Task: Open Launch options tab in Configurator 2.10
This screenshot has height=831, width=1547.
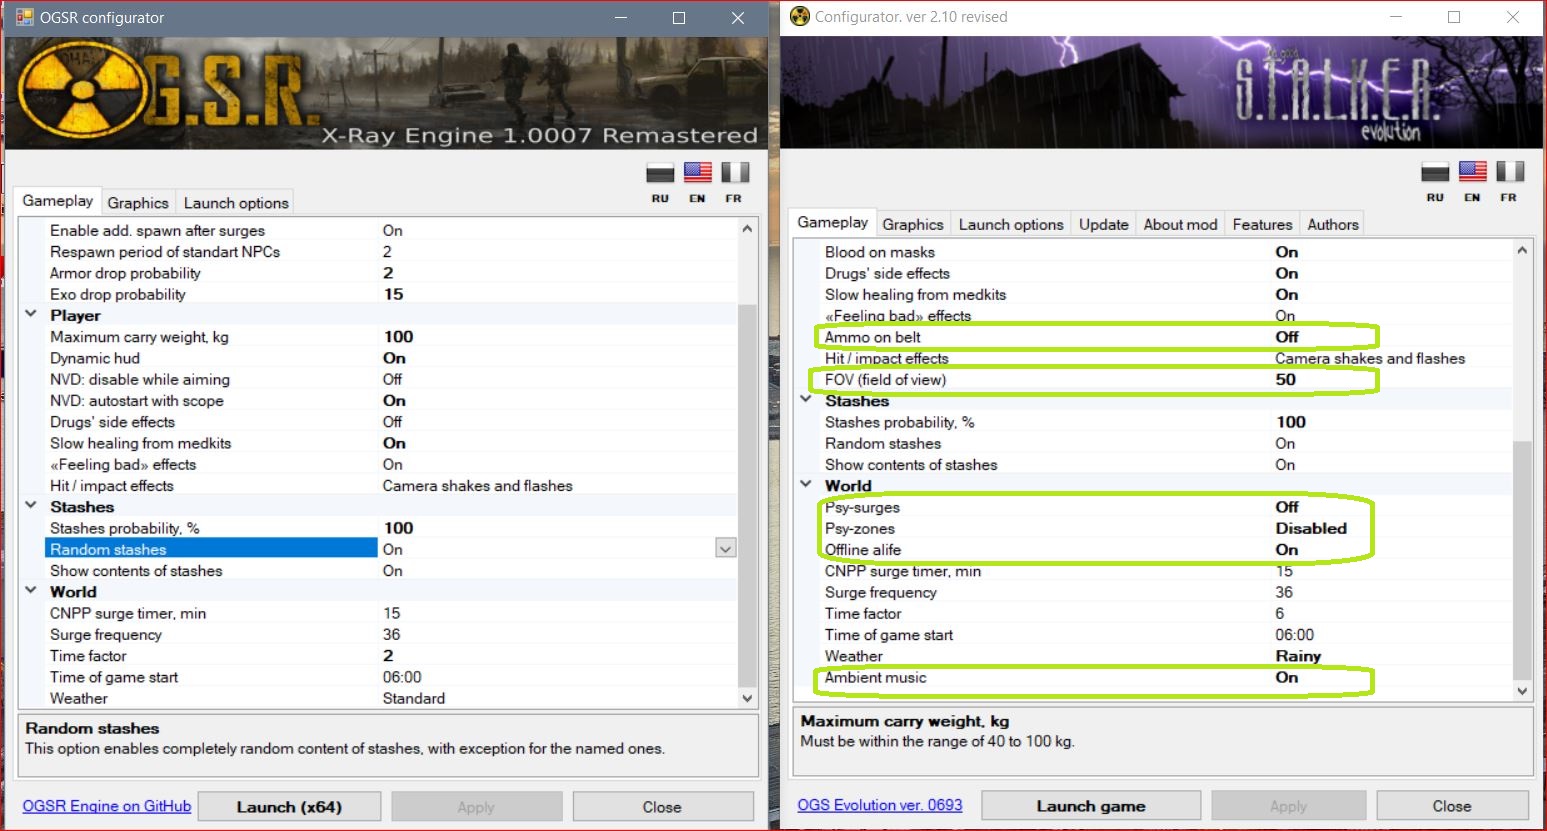Action: (1011, 225)
